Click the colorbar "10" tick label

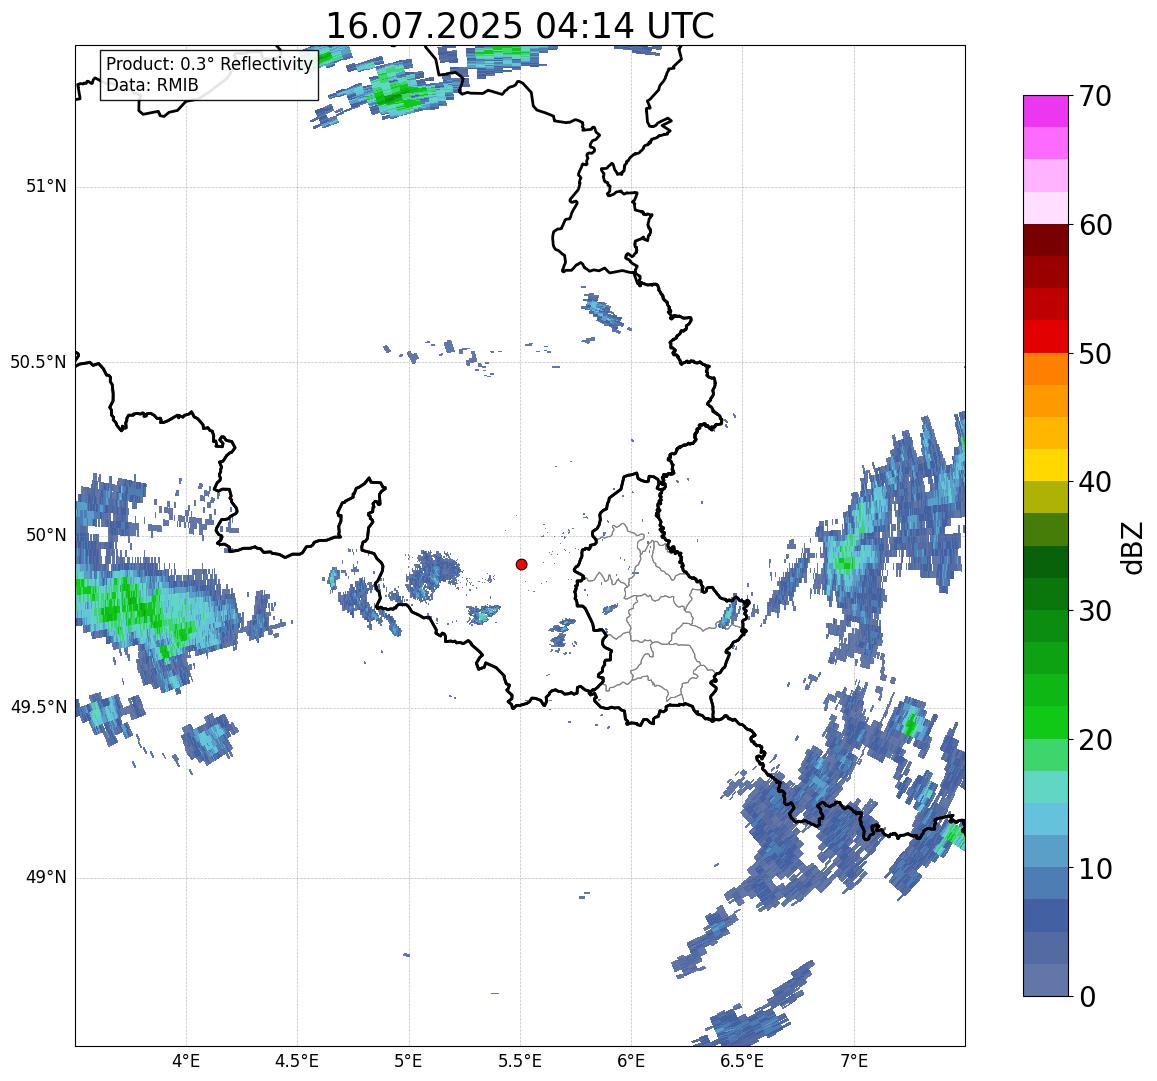[x=1095, y=868]
